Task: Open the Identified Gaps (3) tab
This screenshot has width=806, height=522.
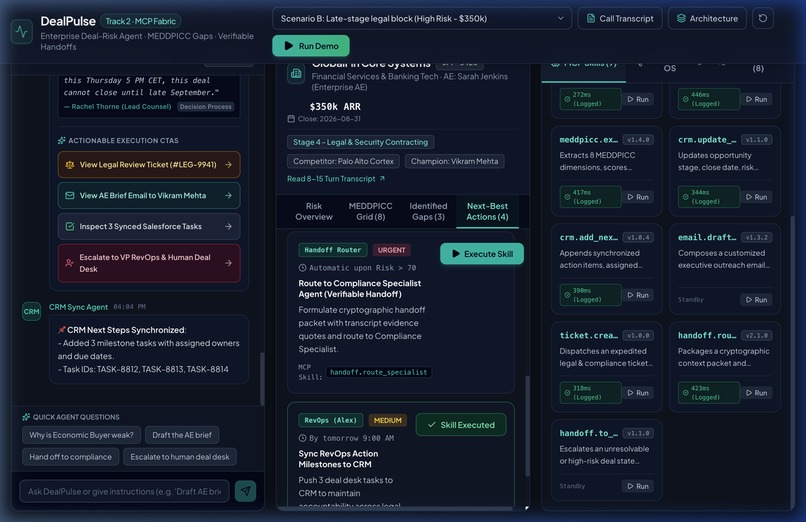Action: click(428, 212)
